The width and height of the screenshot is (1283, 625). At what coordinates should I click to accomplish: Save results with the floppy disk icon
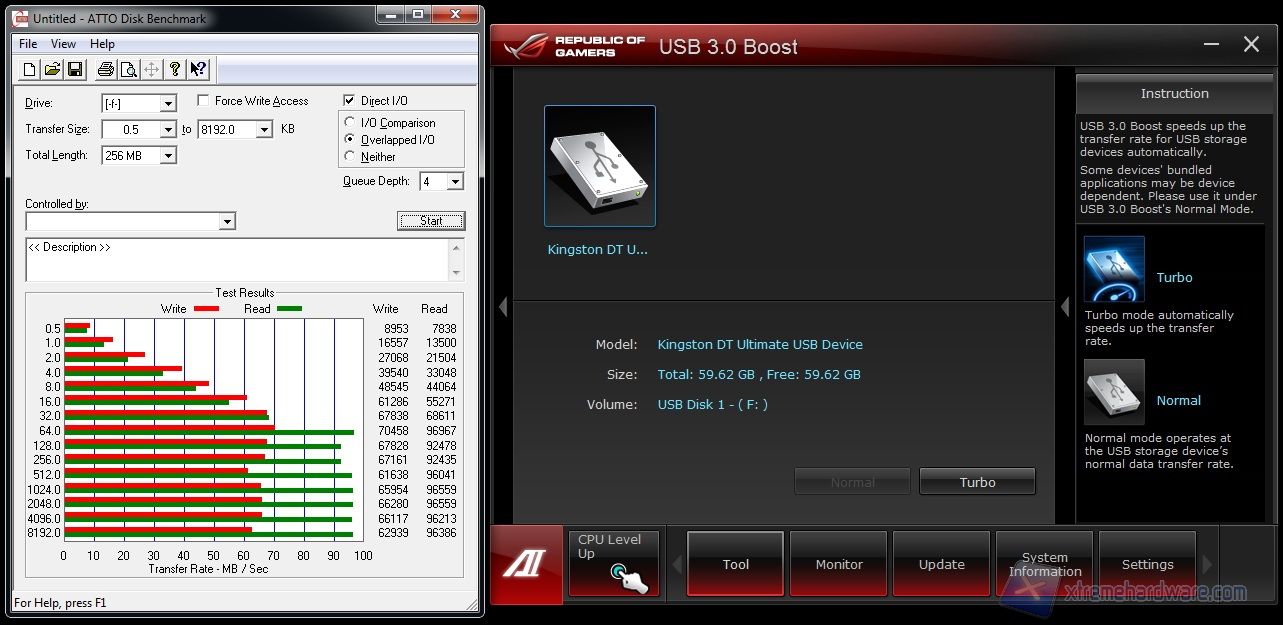[x=73, y=69]
